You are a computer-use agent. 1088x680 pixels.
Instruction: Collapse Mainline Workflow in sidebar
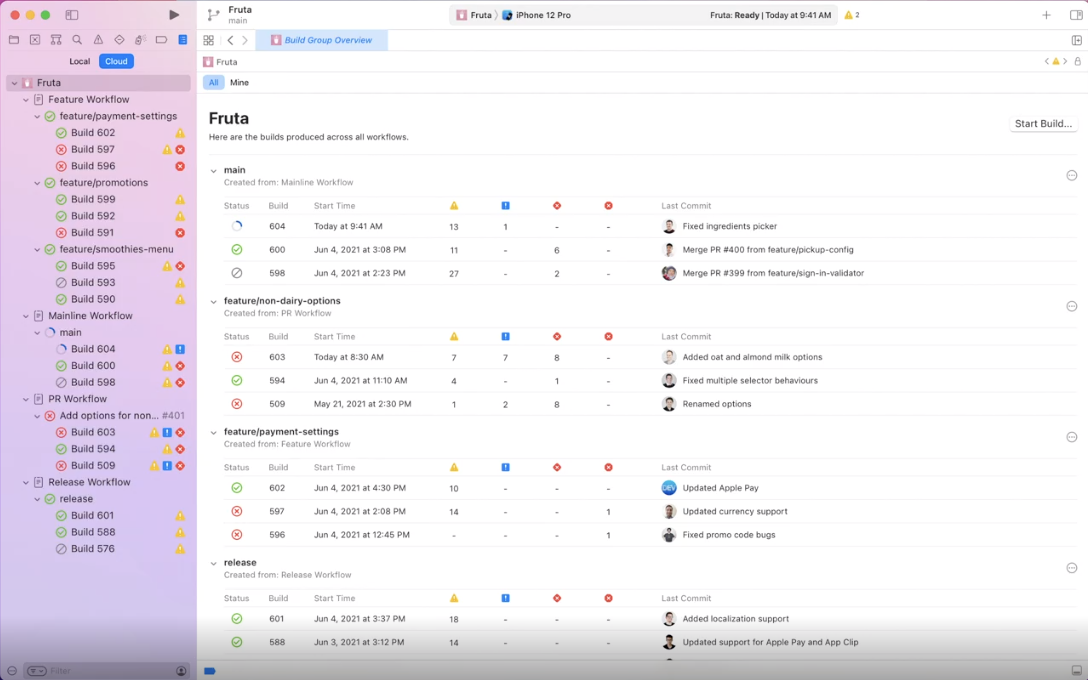point(26,316)
